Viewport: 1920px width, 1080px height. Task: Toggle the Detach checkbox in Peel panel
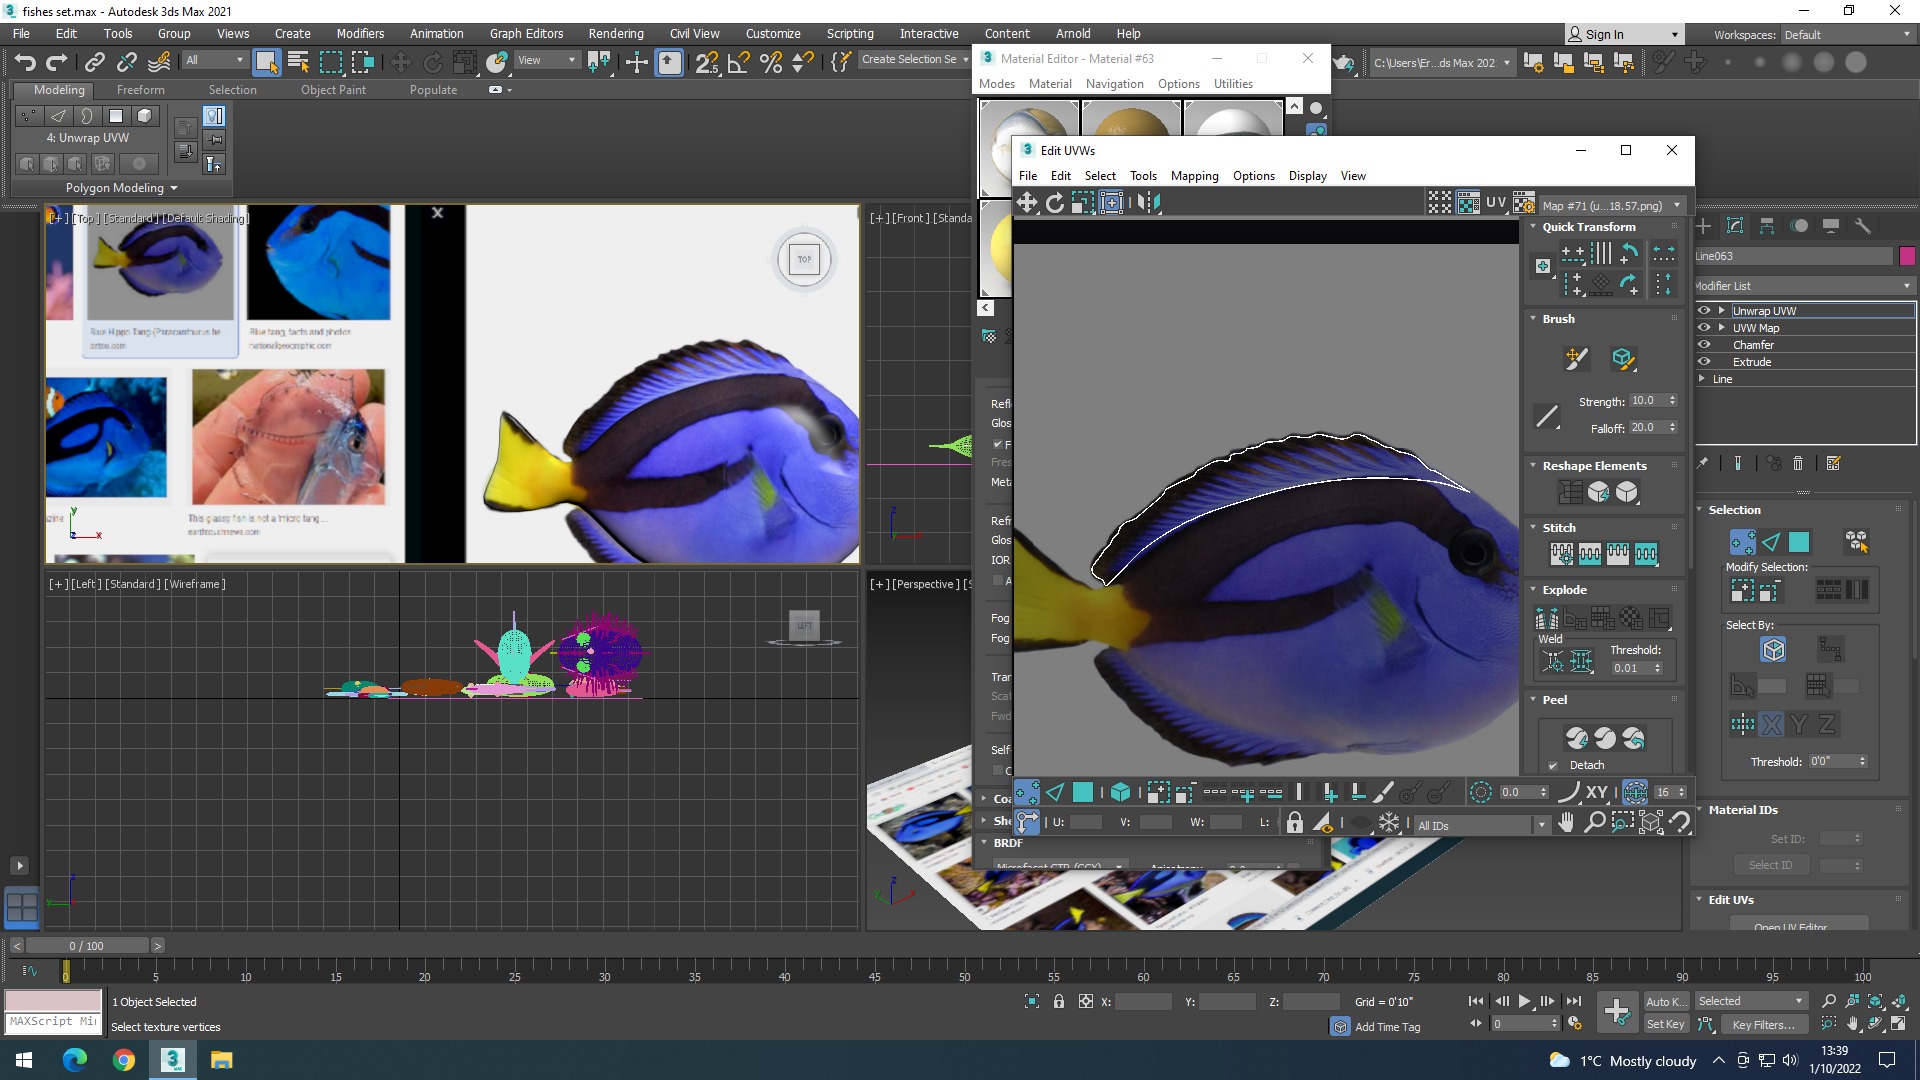[x=1553, y=766]
